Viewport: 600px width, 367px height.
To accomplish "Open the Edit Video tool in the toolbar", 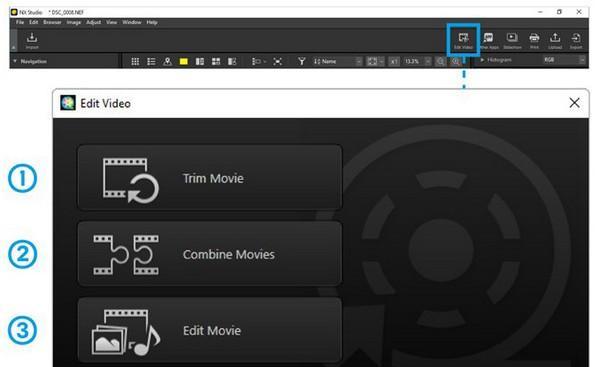I will point(463,41).
